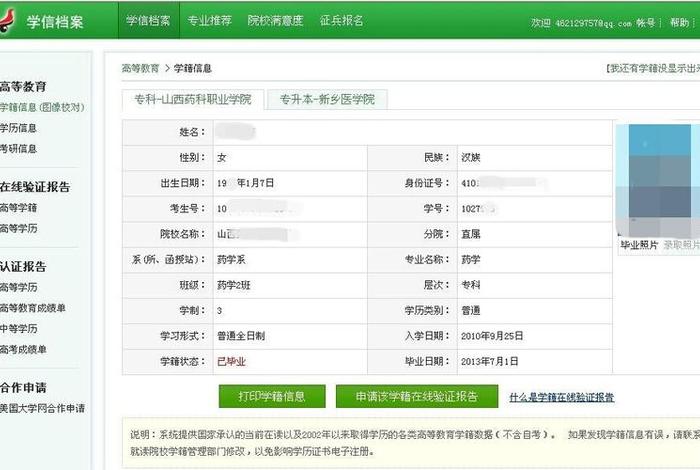The image size is (700, 470).
Task: Click the 打印学籍信息 button
Action: coord(272,396)
